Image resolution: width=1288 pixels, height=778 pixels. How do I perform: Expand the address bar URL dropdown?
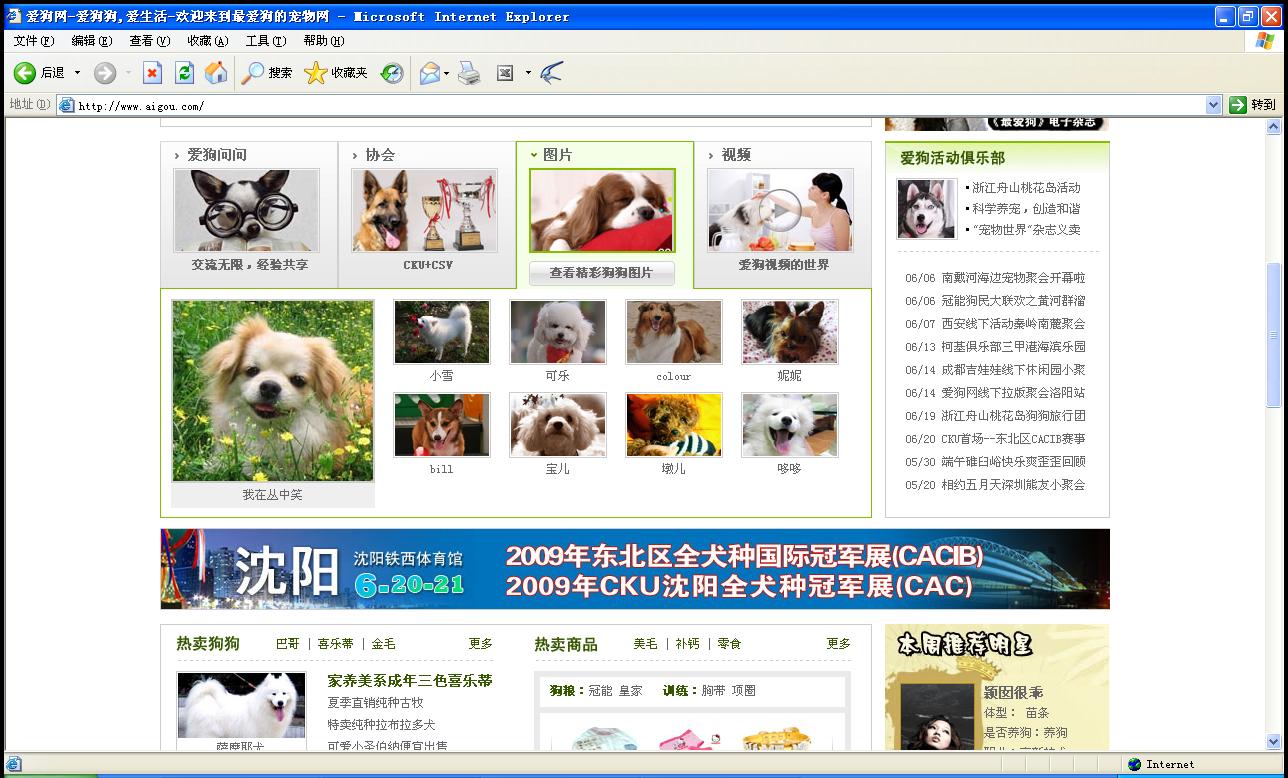tap(1213, 104)
